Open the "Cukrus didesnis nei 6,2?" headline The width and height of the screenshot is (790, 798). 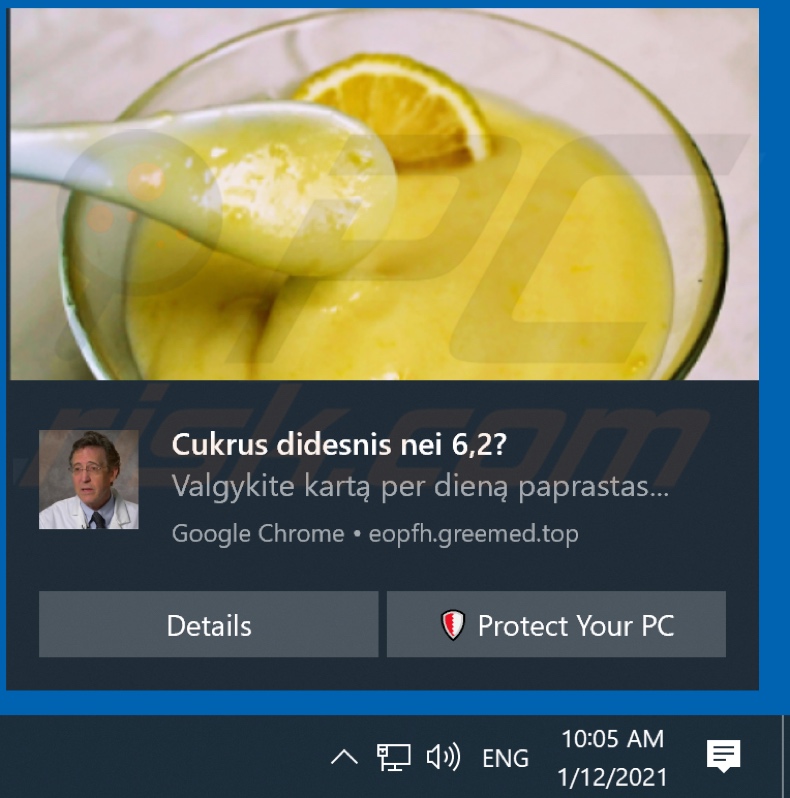click(339, 444)
